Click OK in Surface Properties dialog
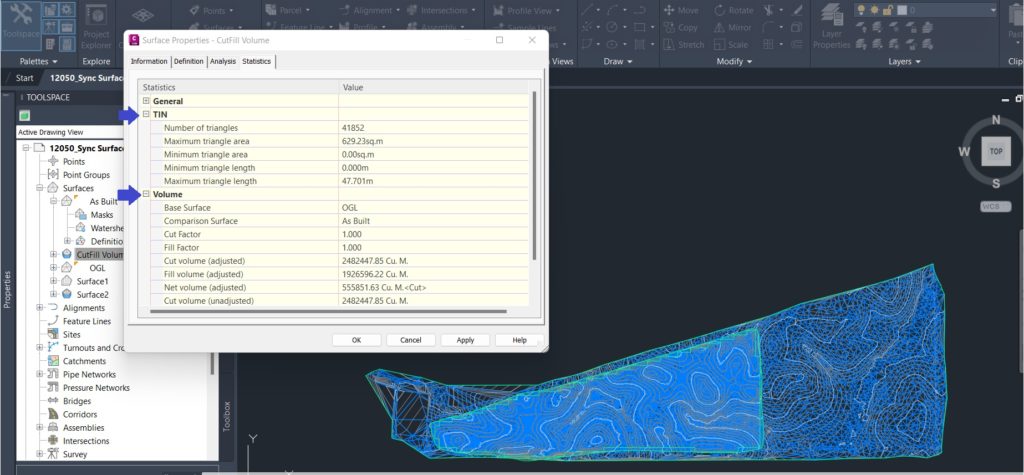 357,340
